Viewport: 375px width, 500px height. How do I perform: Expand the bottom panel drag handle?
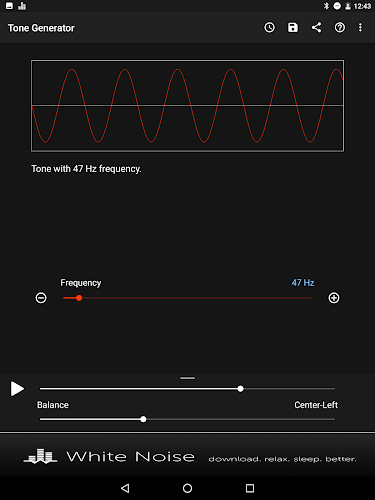coord(187,378)
